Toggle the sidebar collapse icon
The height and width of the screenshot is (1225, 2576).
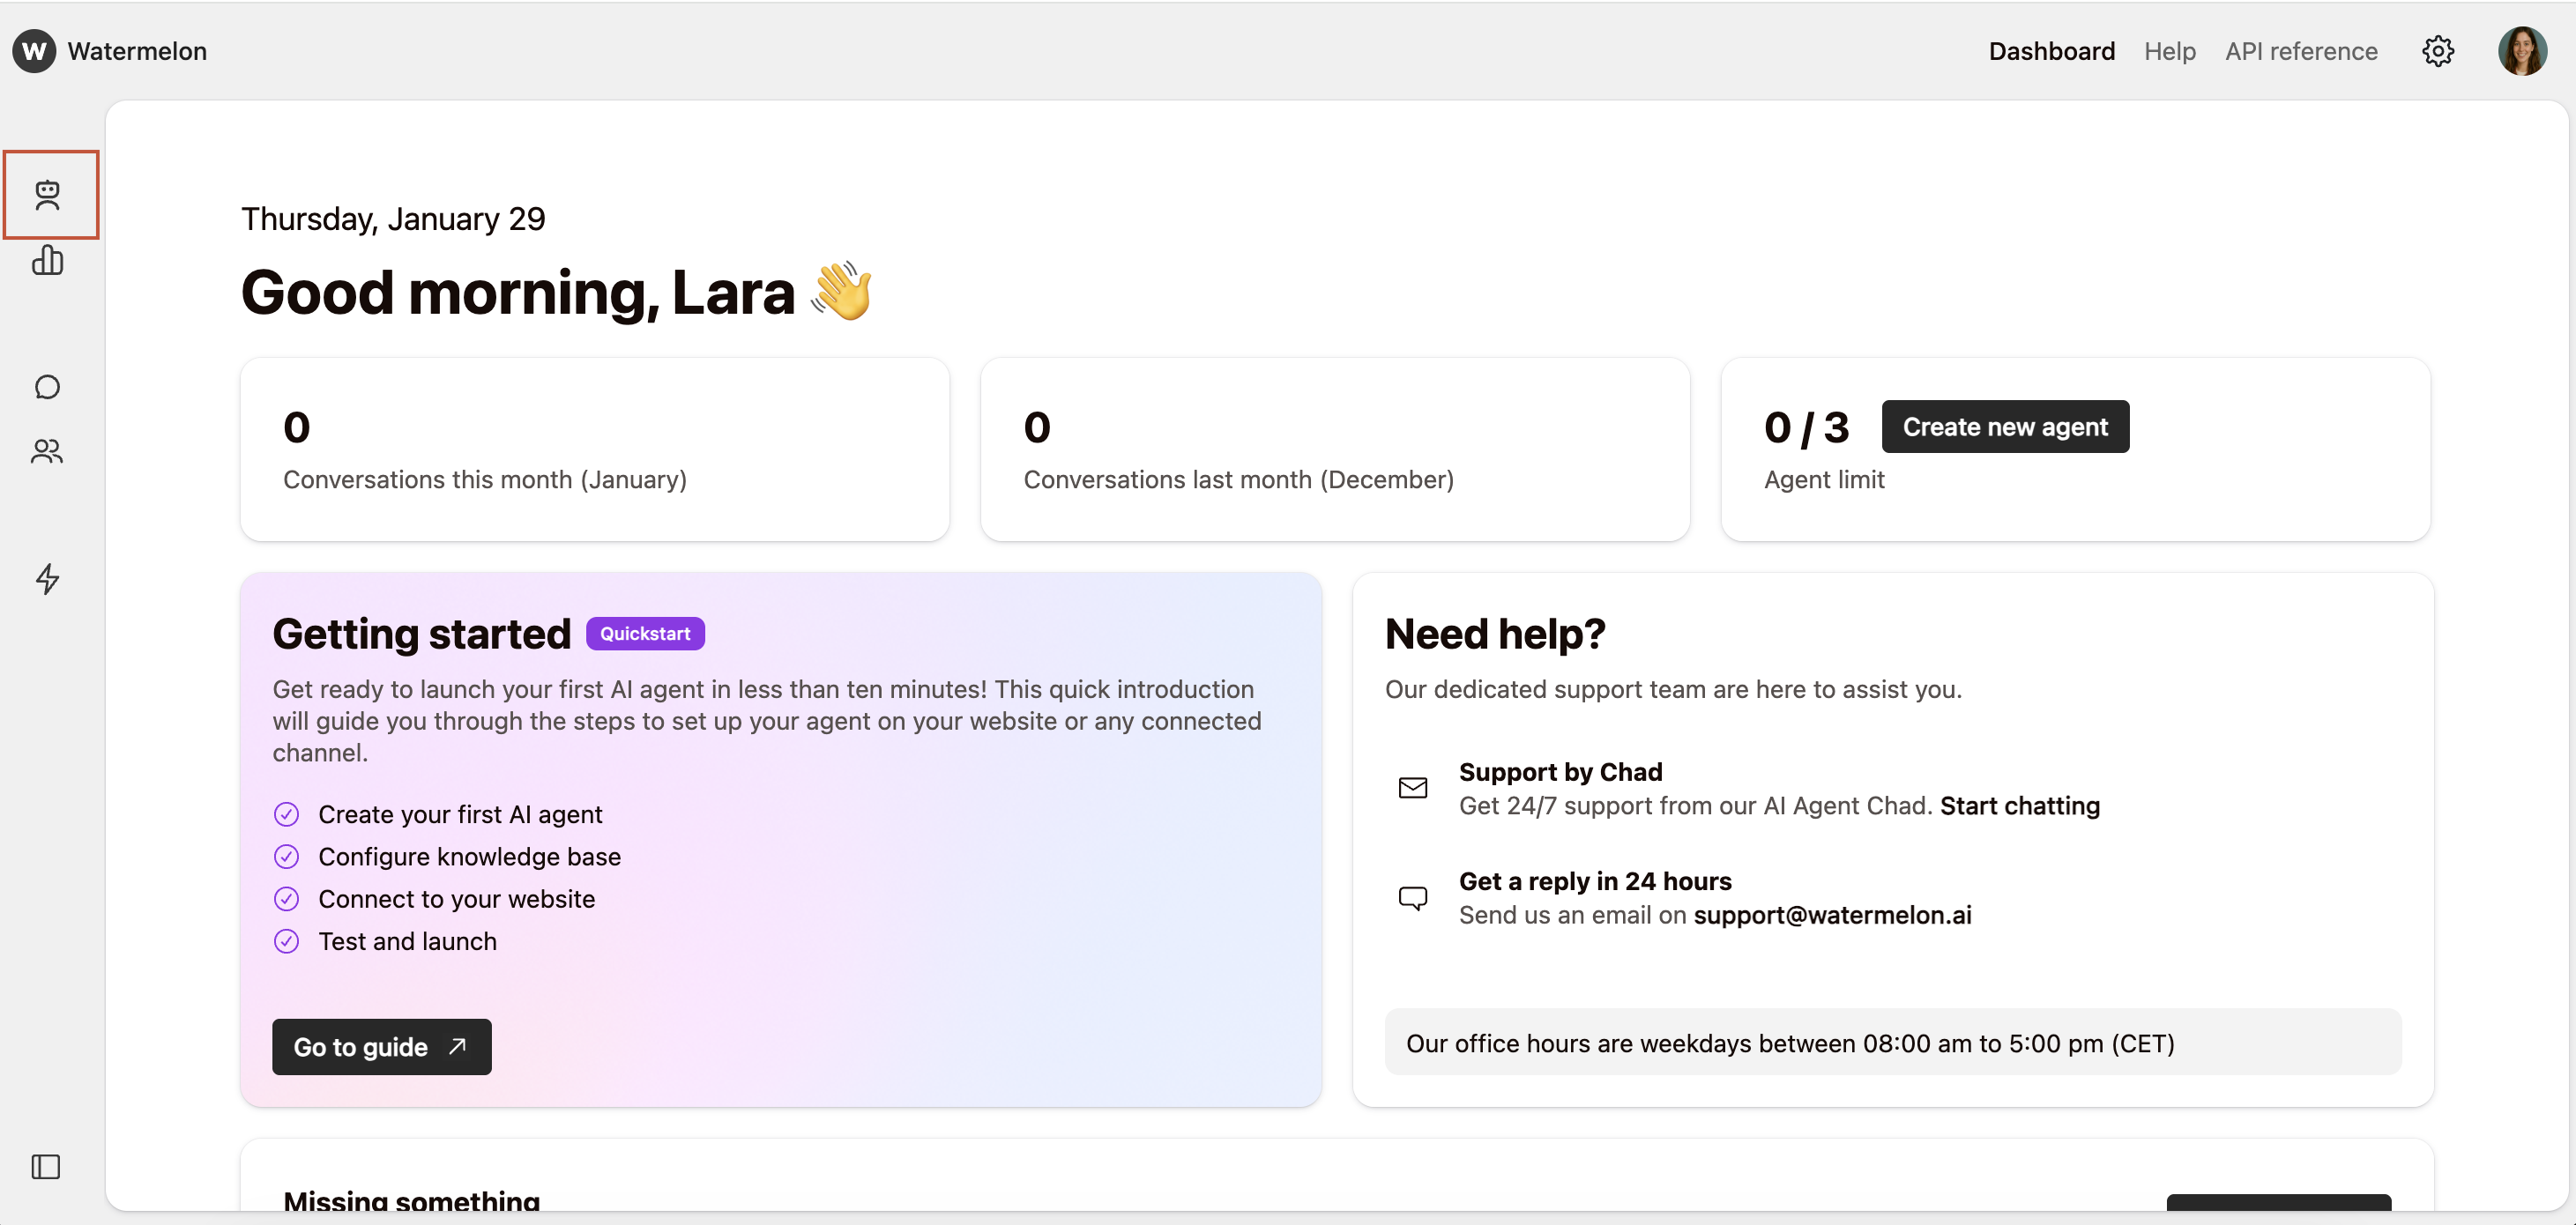point(46,1166)
